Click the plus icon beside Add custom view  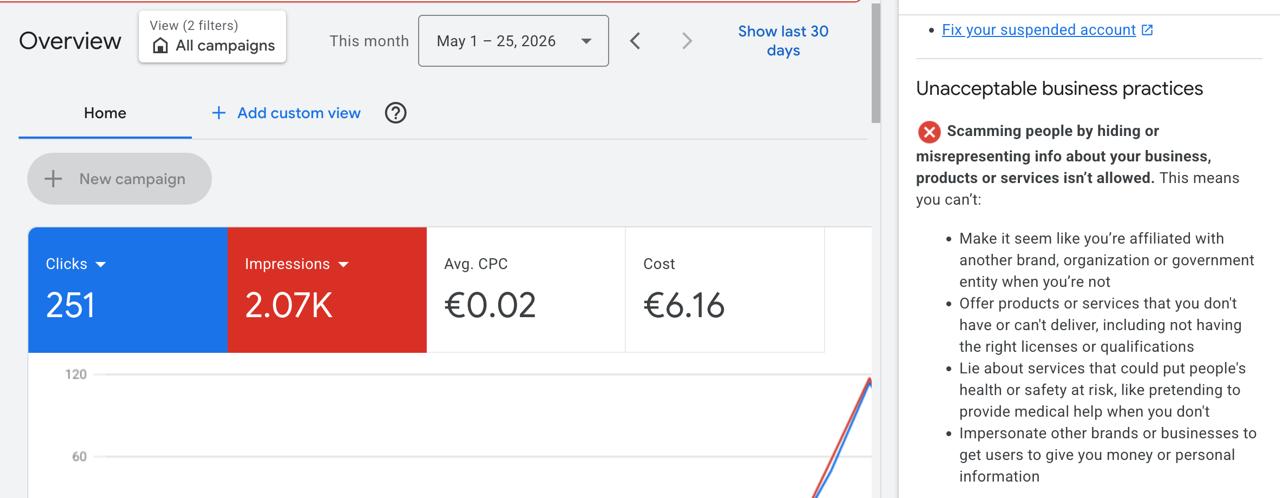coord(219,113)
